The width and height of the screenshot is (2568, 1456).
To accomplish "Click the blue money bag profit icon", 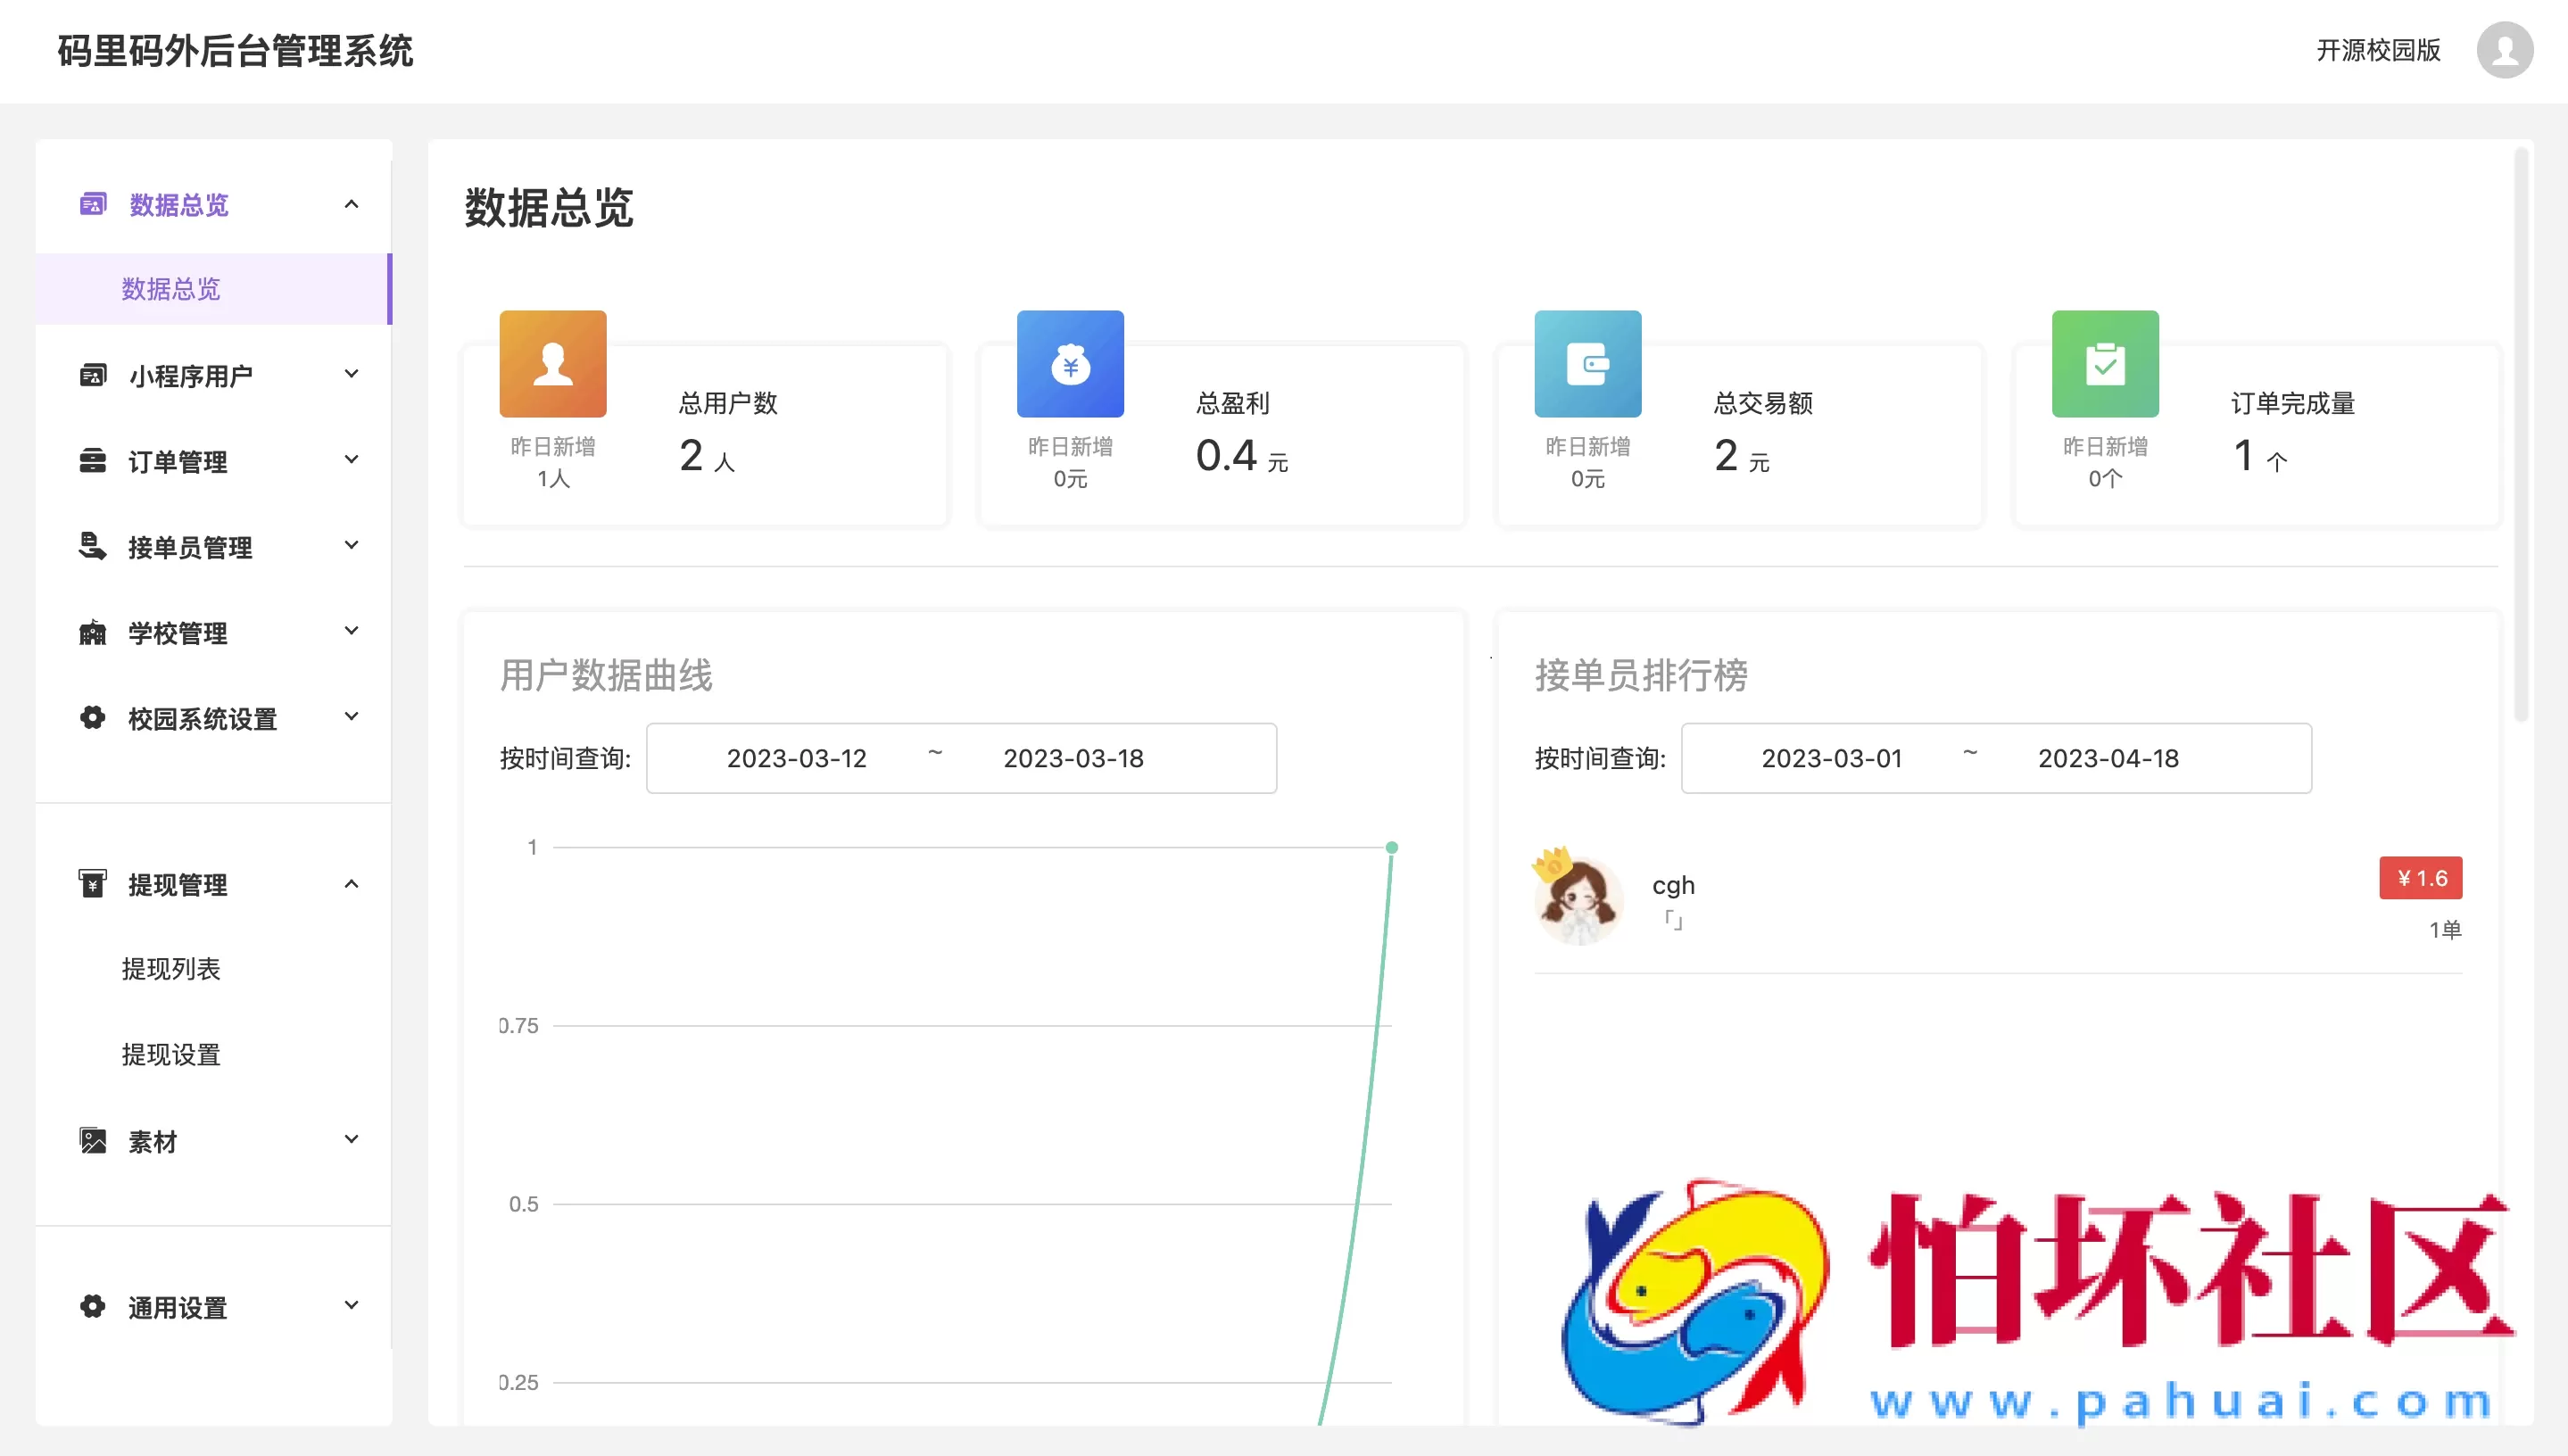I will 1070,364.
